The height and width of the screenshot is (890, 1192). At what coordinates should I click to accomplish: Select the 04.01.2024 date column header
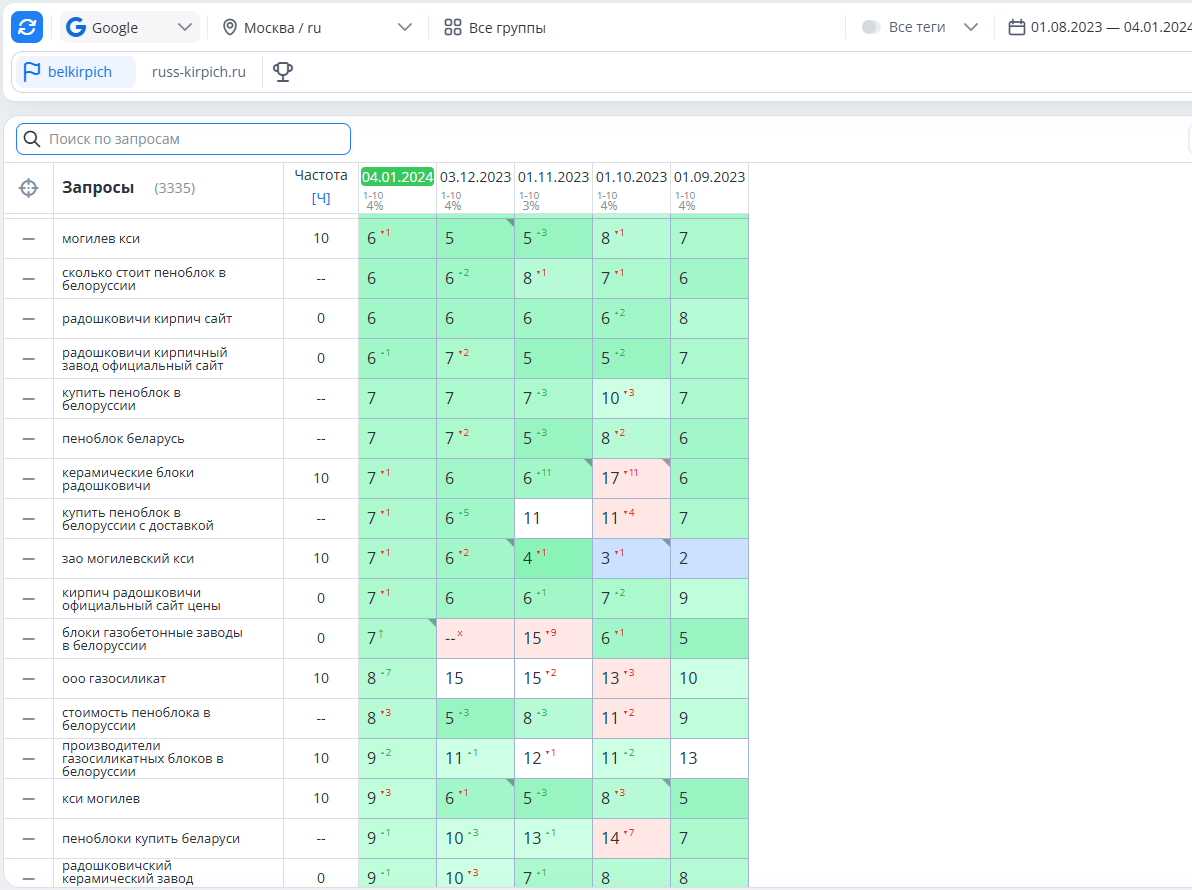click(x=397, y=176)
